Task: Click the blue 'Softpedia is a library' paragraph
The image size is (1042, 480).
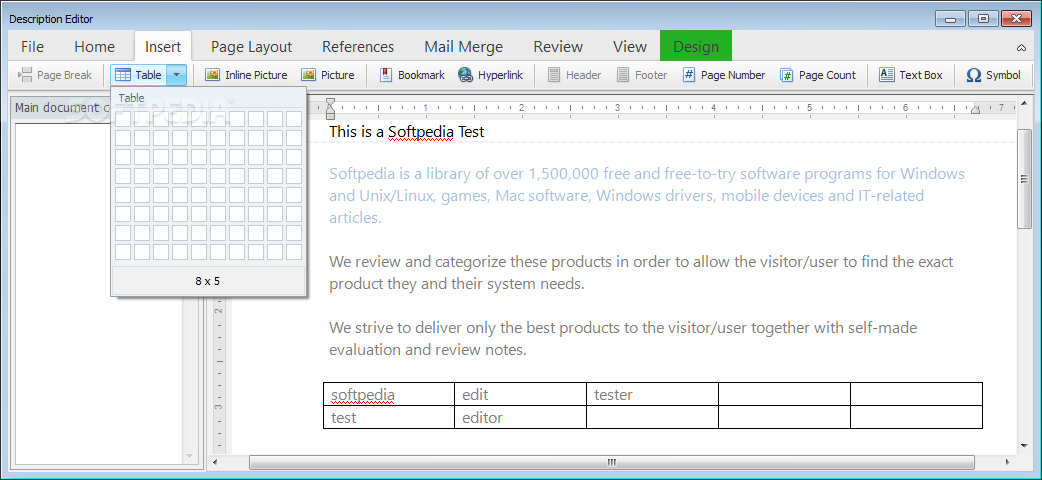Action: (647, 195)
